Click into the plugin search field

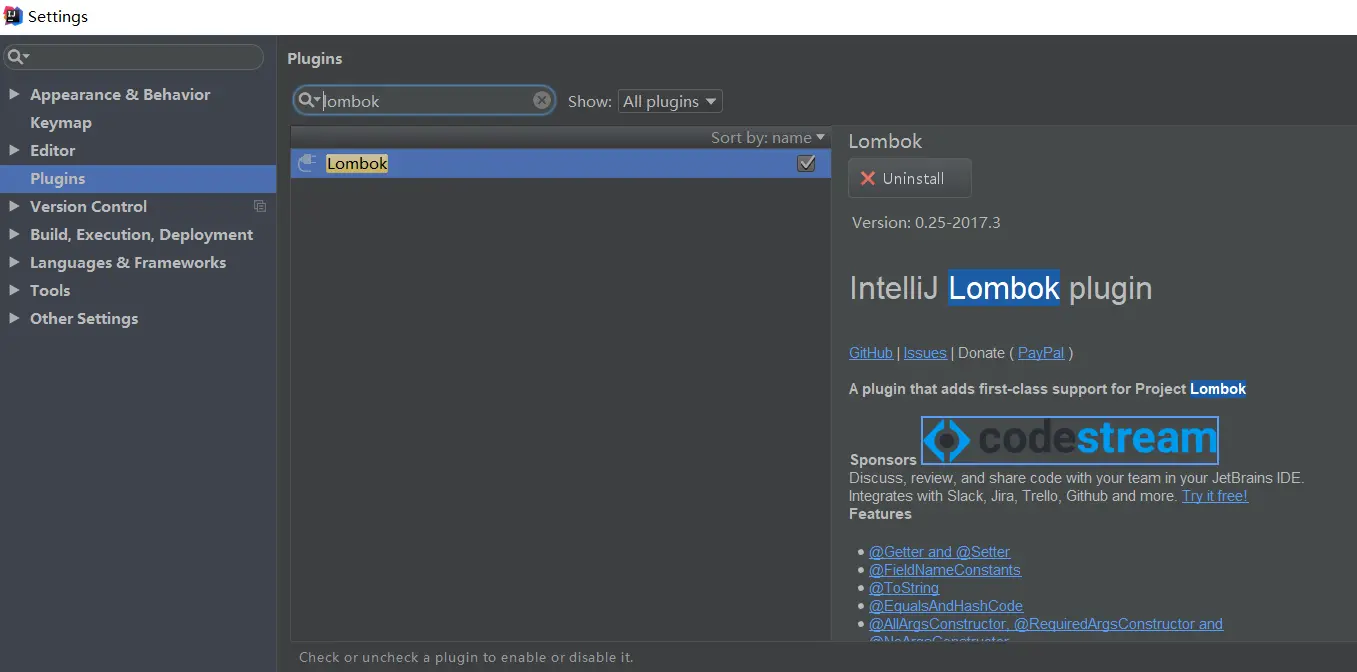point(425,101)
